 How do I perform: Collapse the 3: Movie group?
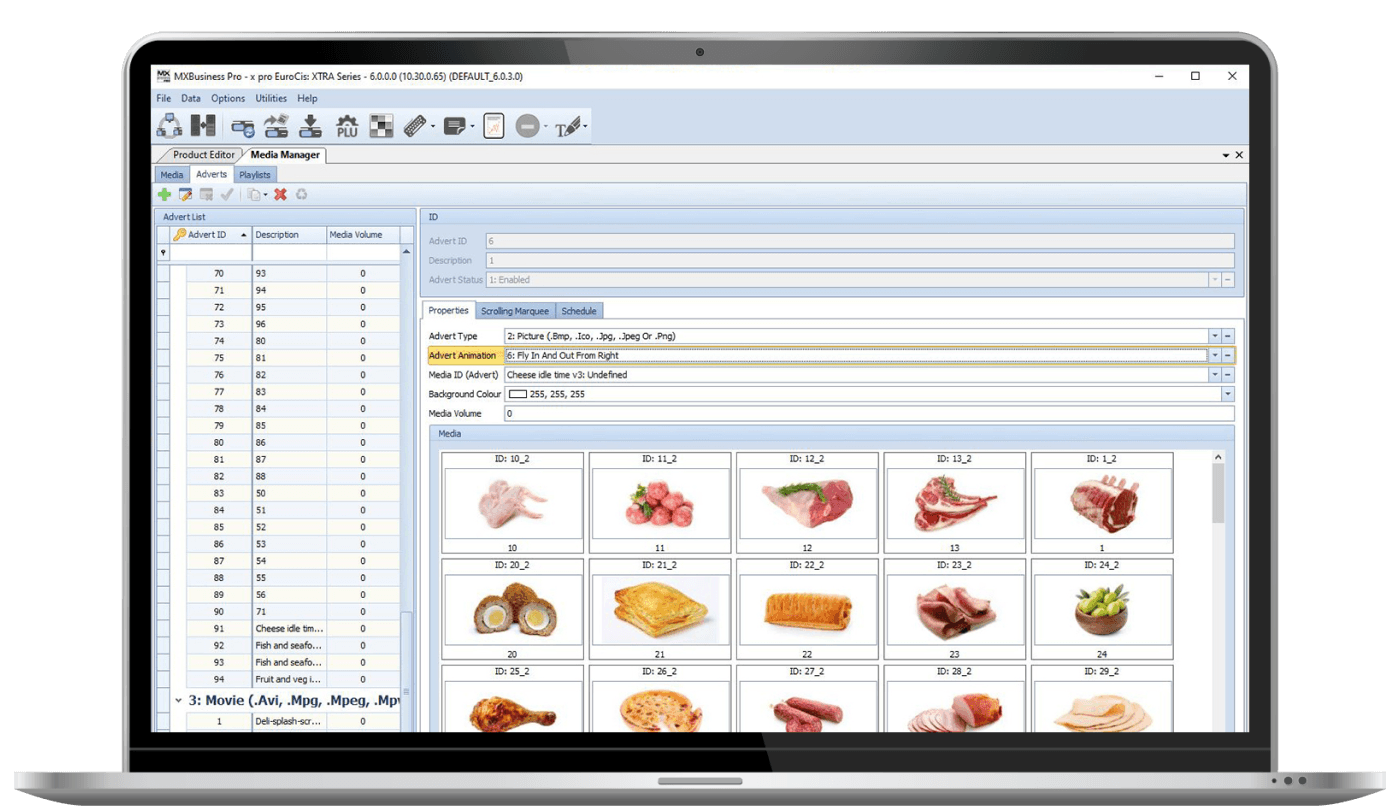pyautogui.click(x=178, y=701)
